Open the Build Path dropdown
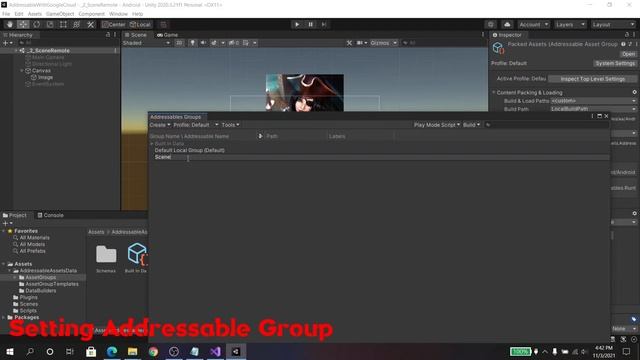 (593, 109)
